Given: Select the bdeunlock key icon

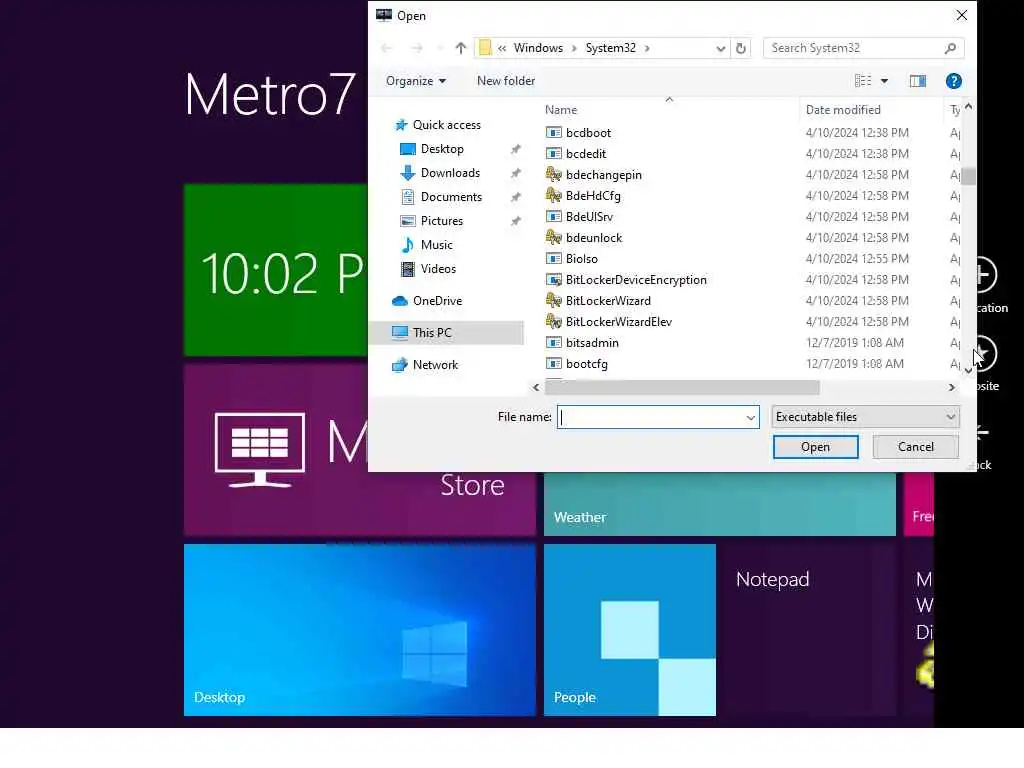Looking at the screenshot, I should tap(553, 237).
